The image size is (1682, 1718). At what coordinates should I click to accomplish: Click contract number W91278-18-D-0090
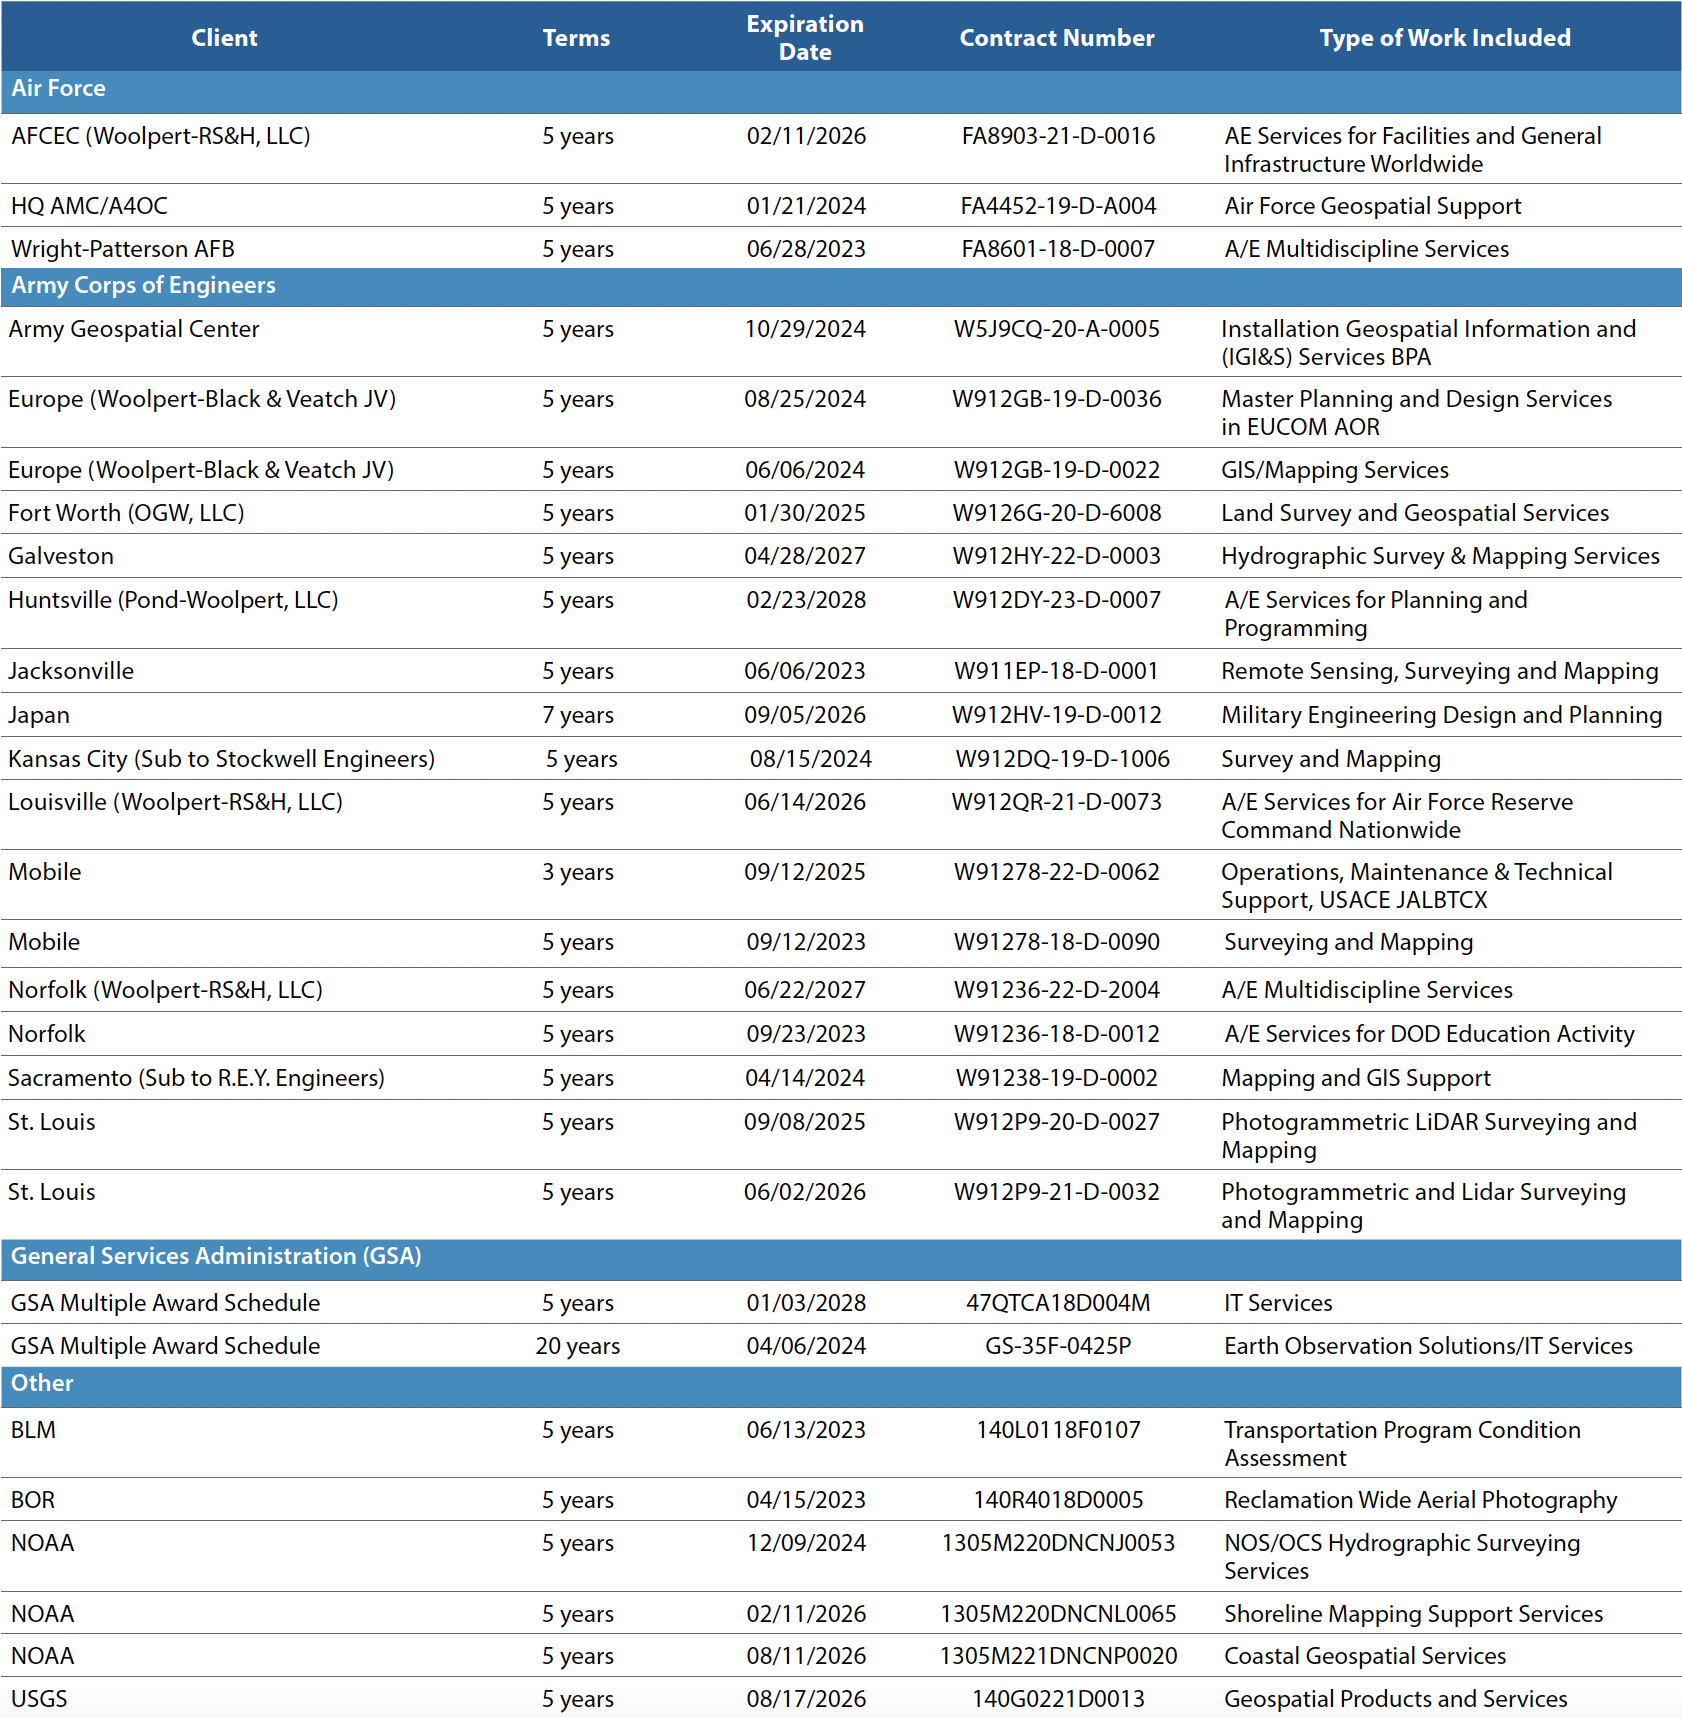[1057, 942]
